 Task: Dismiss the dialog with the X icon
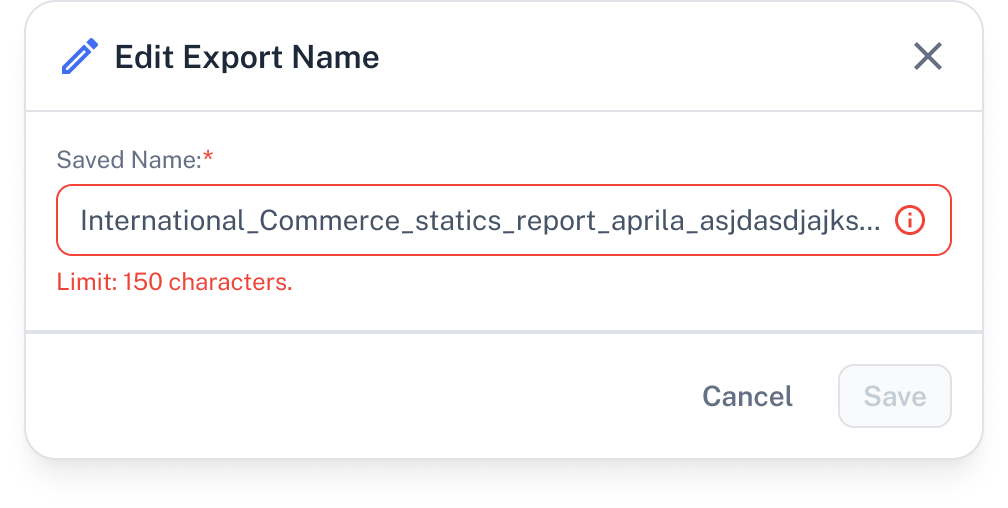point(928,57)
